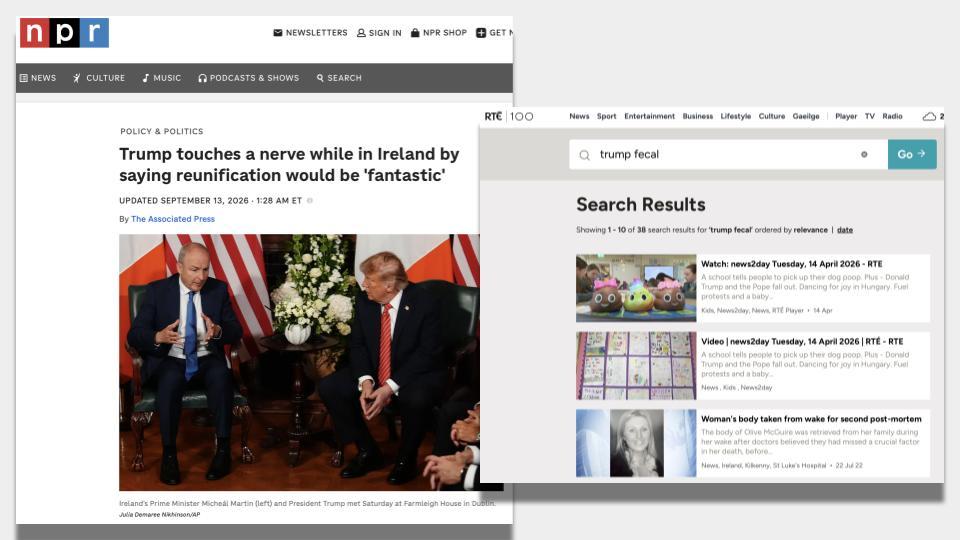The width and height of the screenshot is (960, 540).
Task: Open the Newsletters envelope icon
Action: tap(277, 32)
